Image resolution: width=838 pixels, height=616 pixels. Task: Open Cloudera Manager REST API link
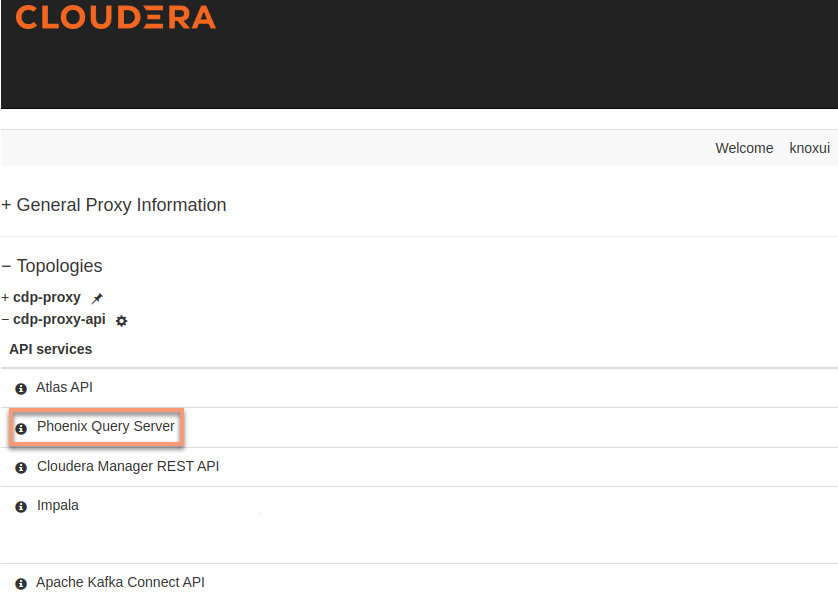point(128,466)
